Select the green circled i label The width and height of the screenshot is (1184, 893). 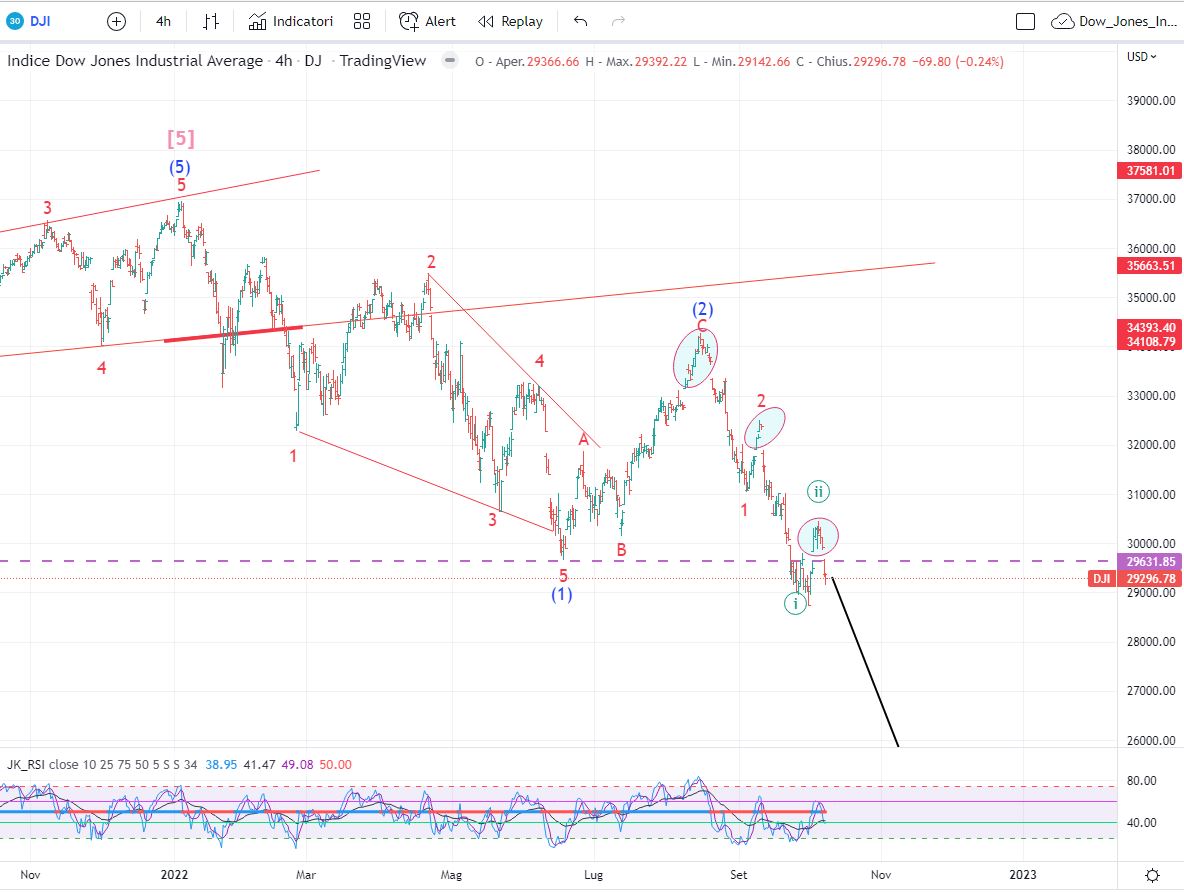[x=795, y=604]
